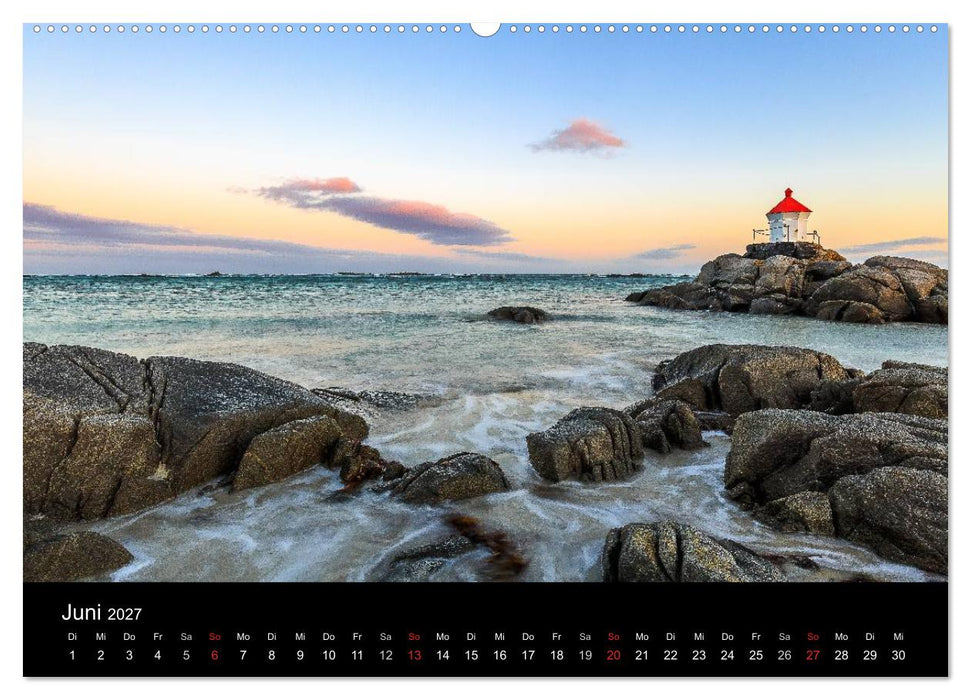Select date 23 in the calendar strip
Viewport: 971px width, 700px height.
pos(699,655)
